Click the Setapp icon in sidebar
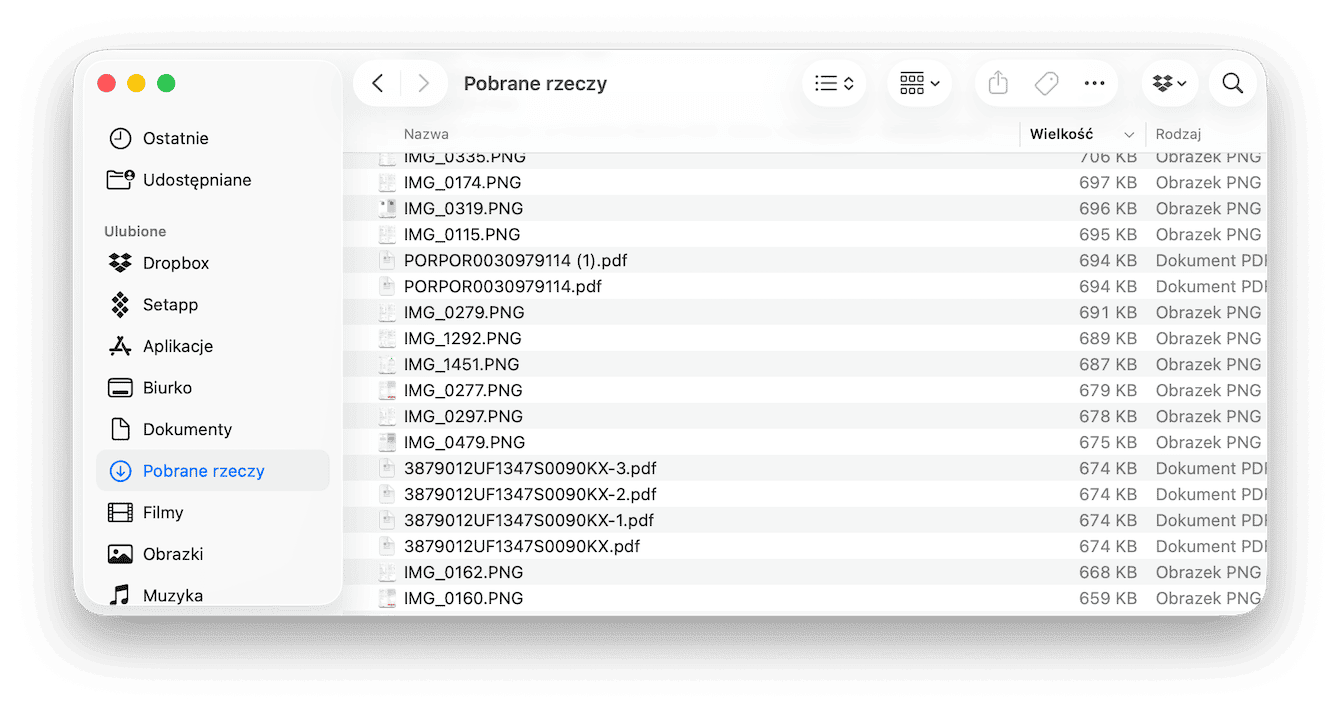Screen dimensions: 1340x712 [x=120, y=305]
